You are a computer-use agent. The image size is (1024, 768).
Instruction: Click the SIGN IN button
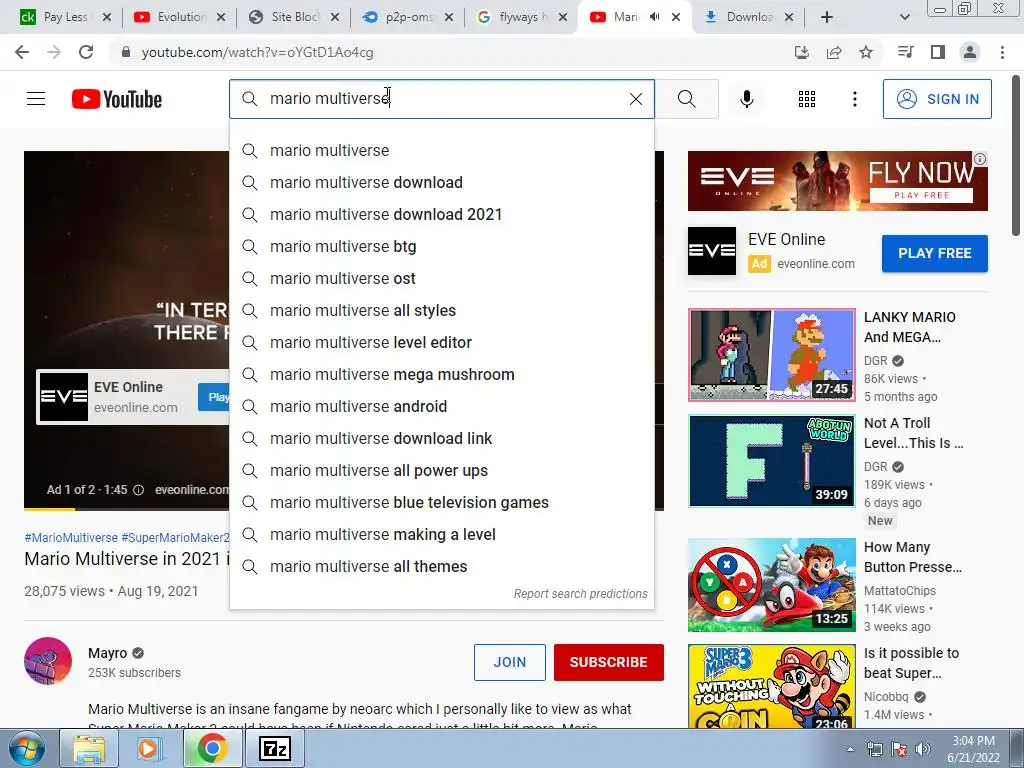(x=937, y=99)
